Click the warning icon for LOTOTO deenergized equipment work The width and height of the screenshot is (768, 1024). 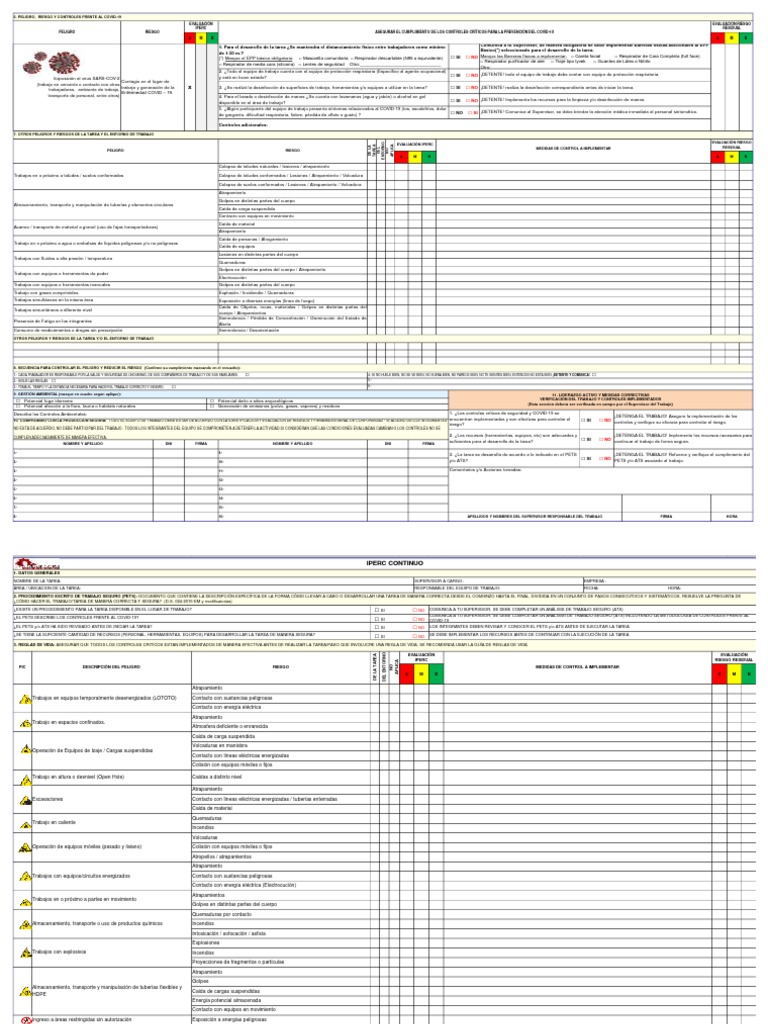click(25, 699)
